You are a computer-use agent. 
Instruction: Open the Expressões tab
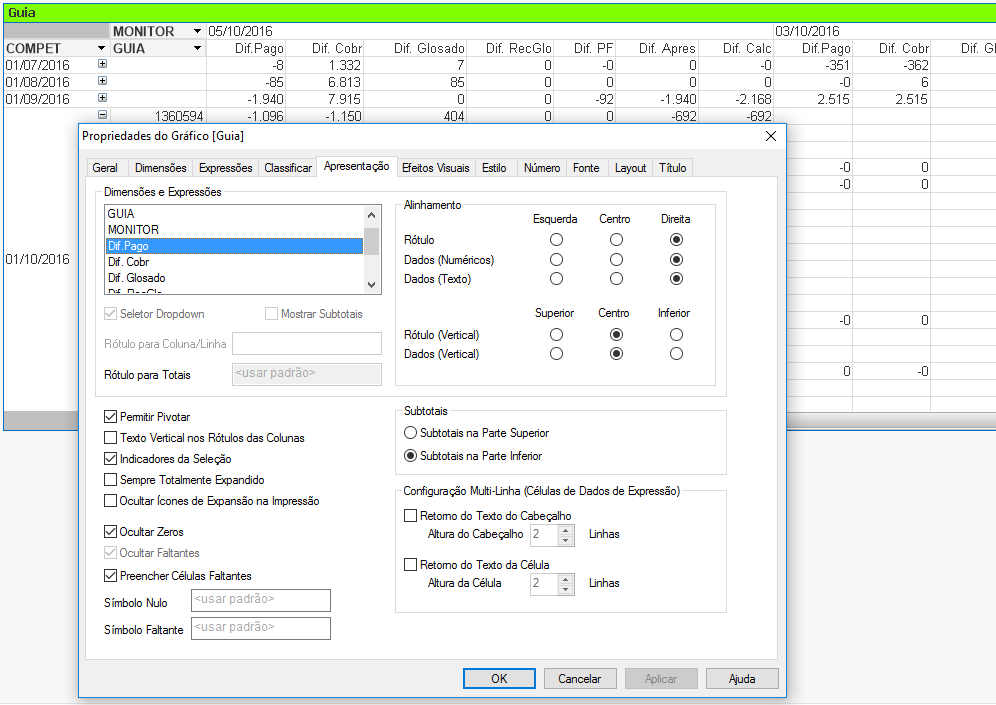tap(225, 168)
